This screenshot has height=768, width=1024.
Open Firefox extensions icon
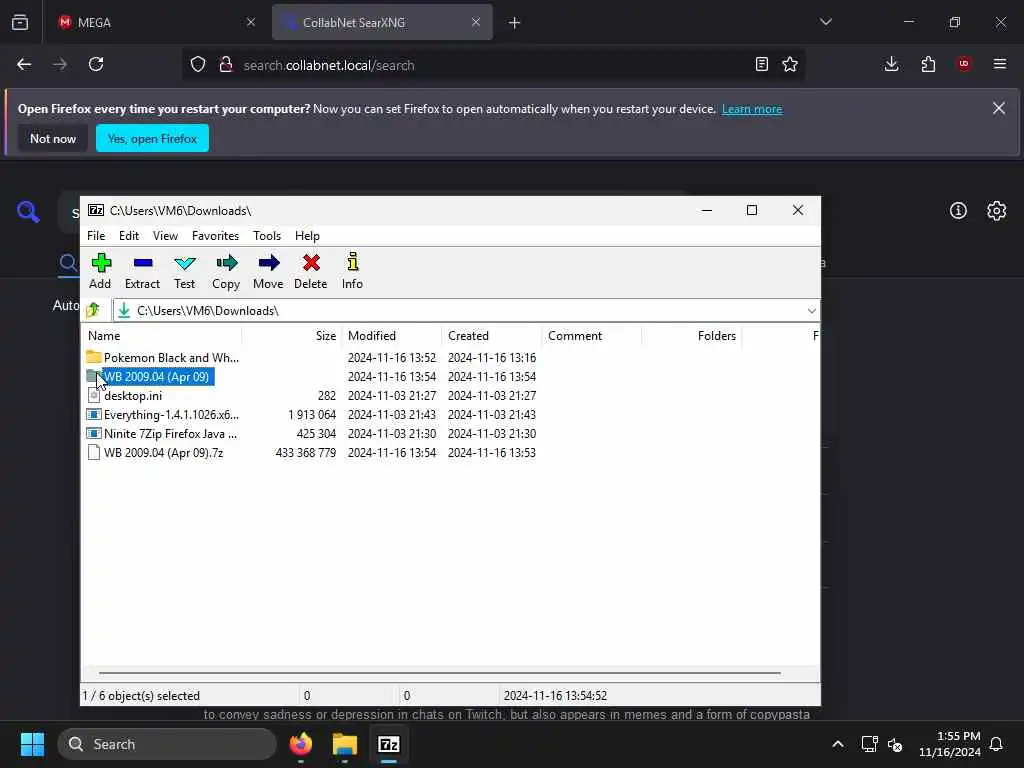click(928, 64)
